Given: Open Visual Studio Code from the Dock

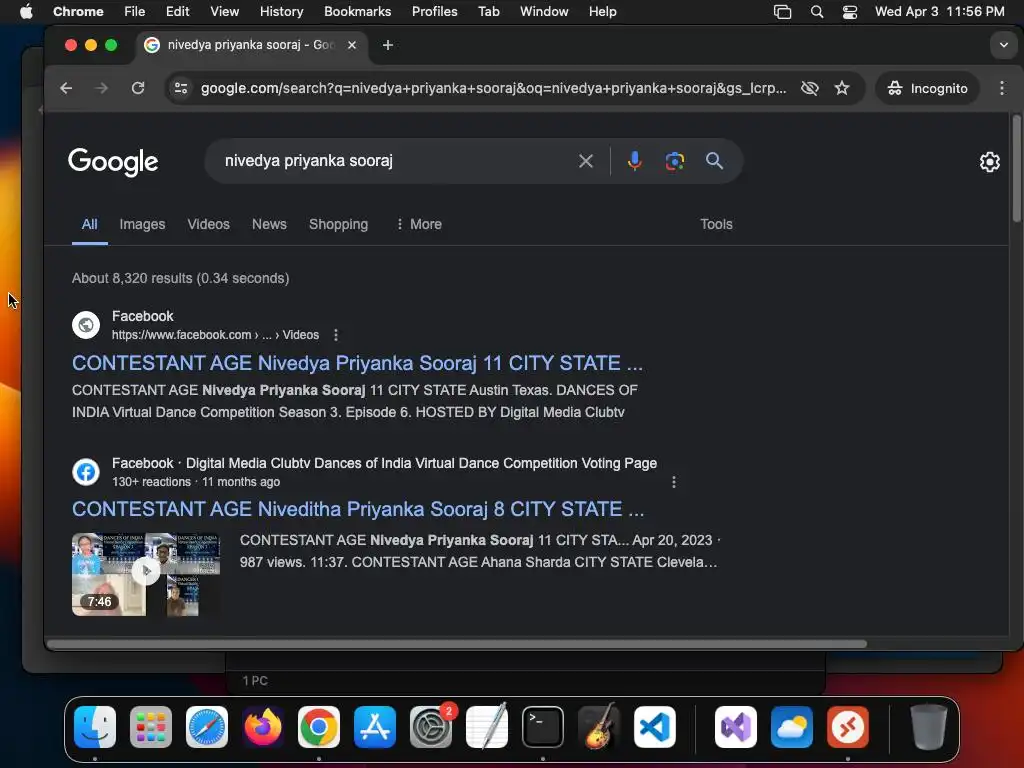Looking at the screenshot, I should pyautogui.click(x=655, y=727).
